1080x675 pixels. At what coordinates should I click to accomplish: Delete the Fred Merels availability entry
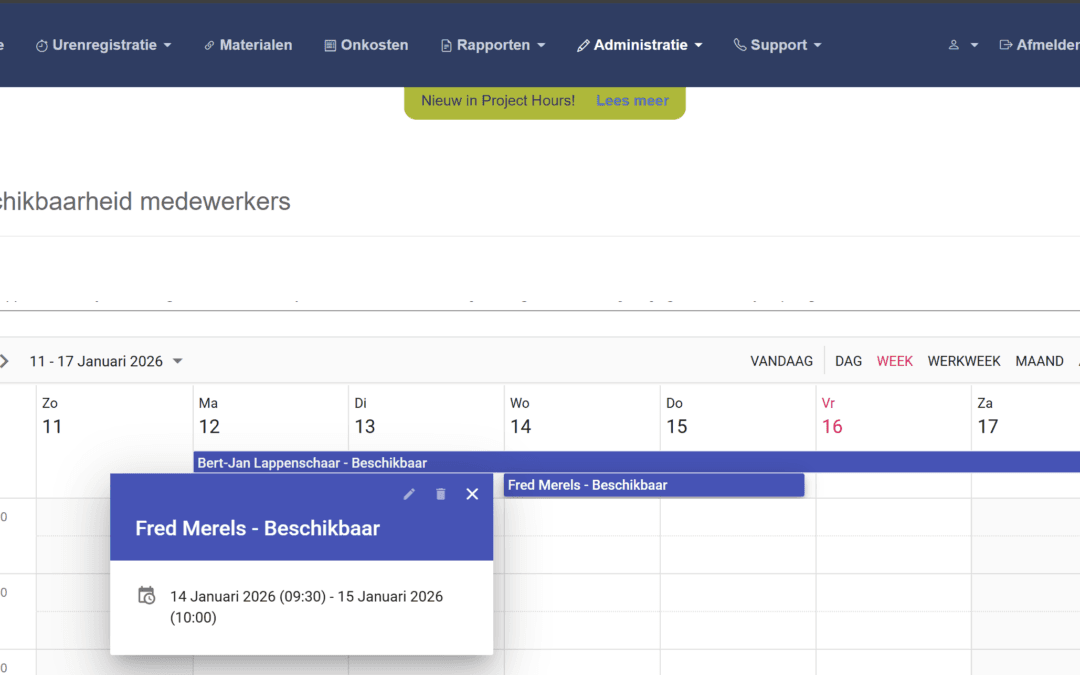[440, 494]
